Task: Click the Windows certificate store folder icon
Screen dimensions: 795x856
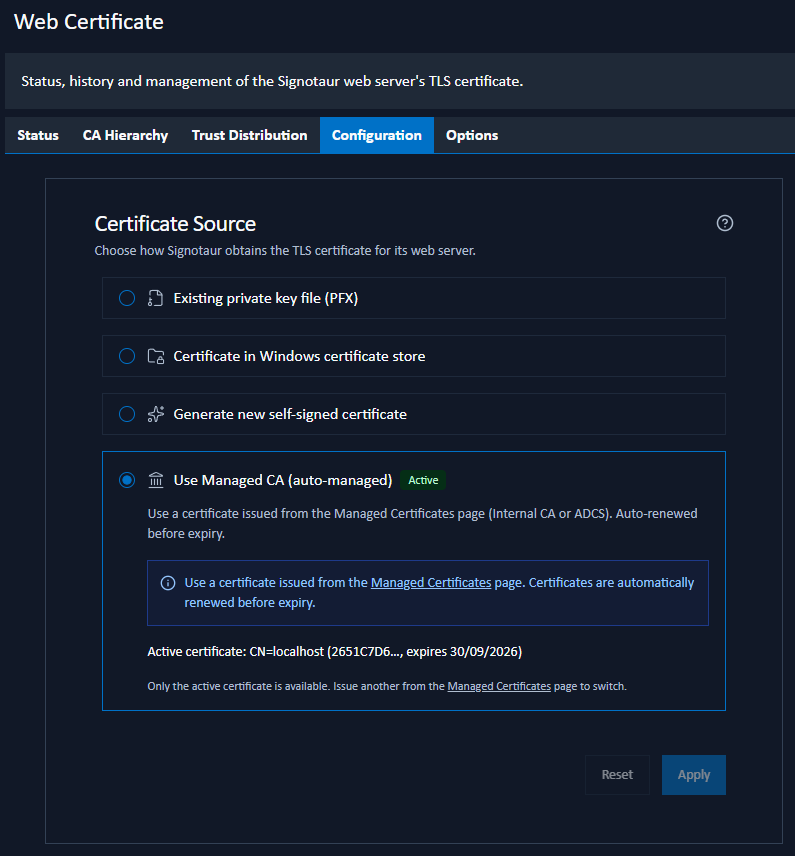Action: point(156,356)
